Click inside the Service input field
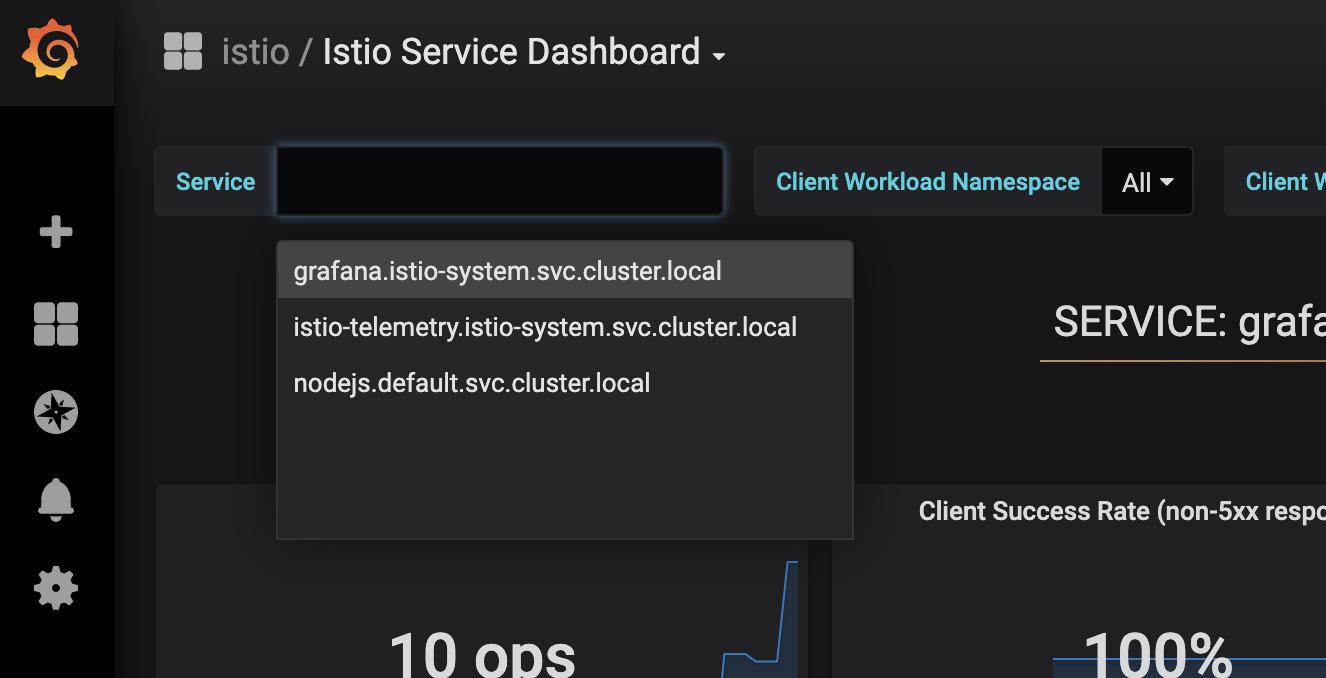Viewport: 1326px width, 678px height. (x=498, y=181)
